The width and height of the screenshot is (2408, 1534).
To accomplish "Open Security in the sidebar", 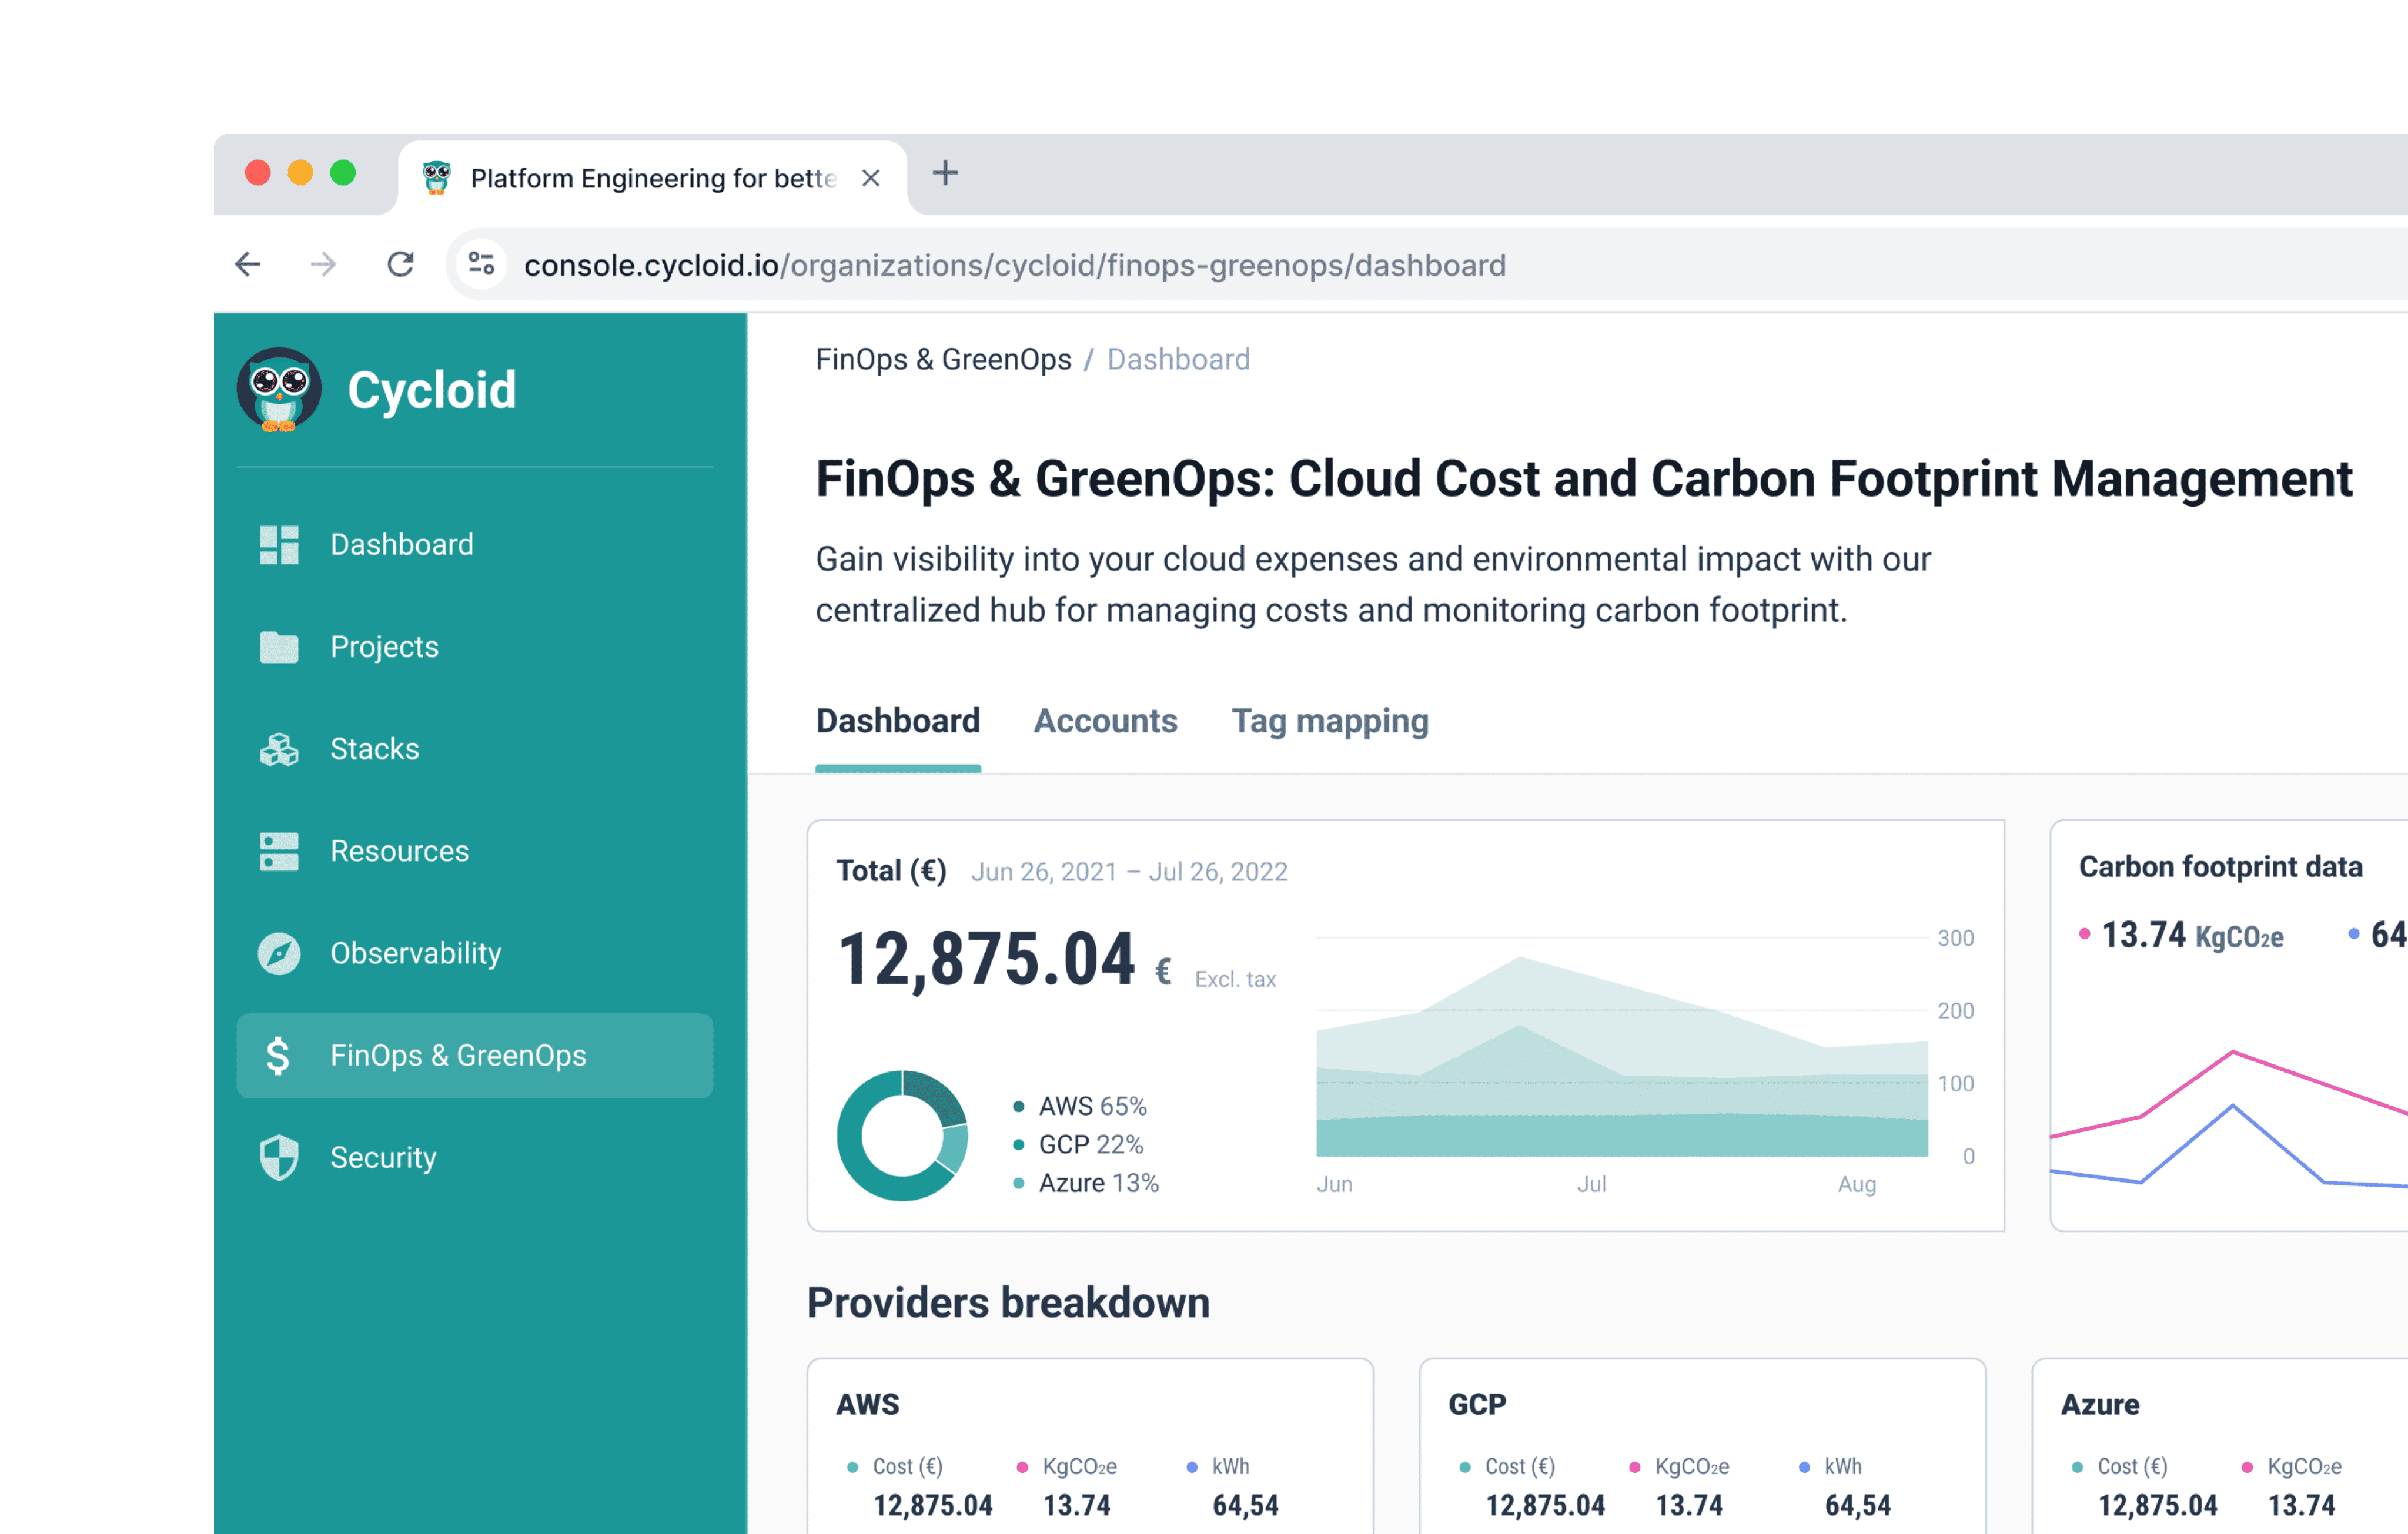I will tap(475, 1157).
